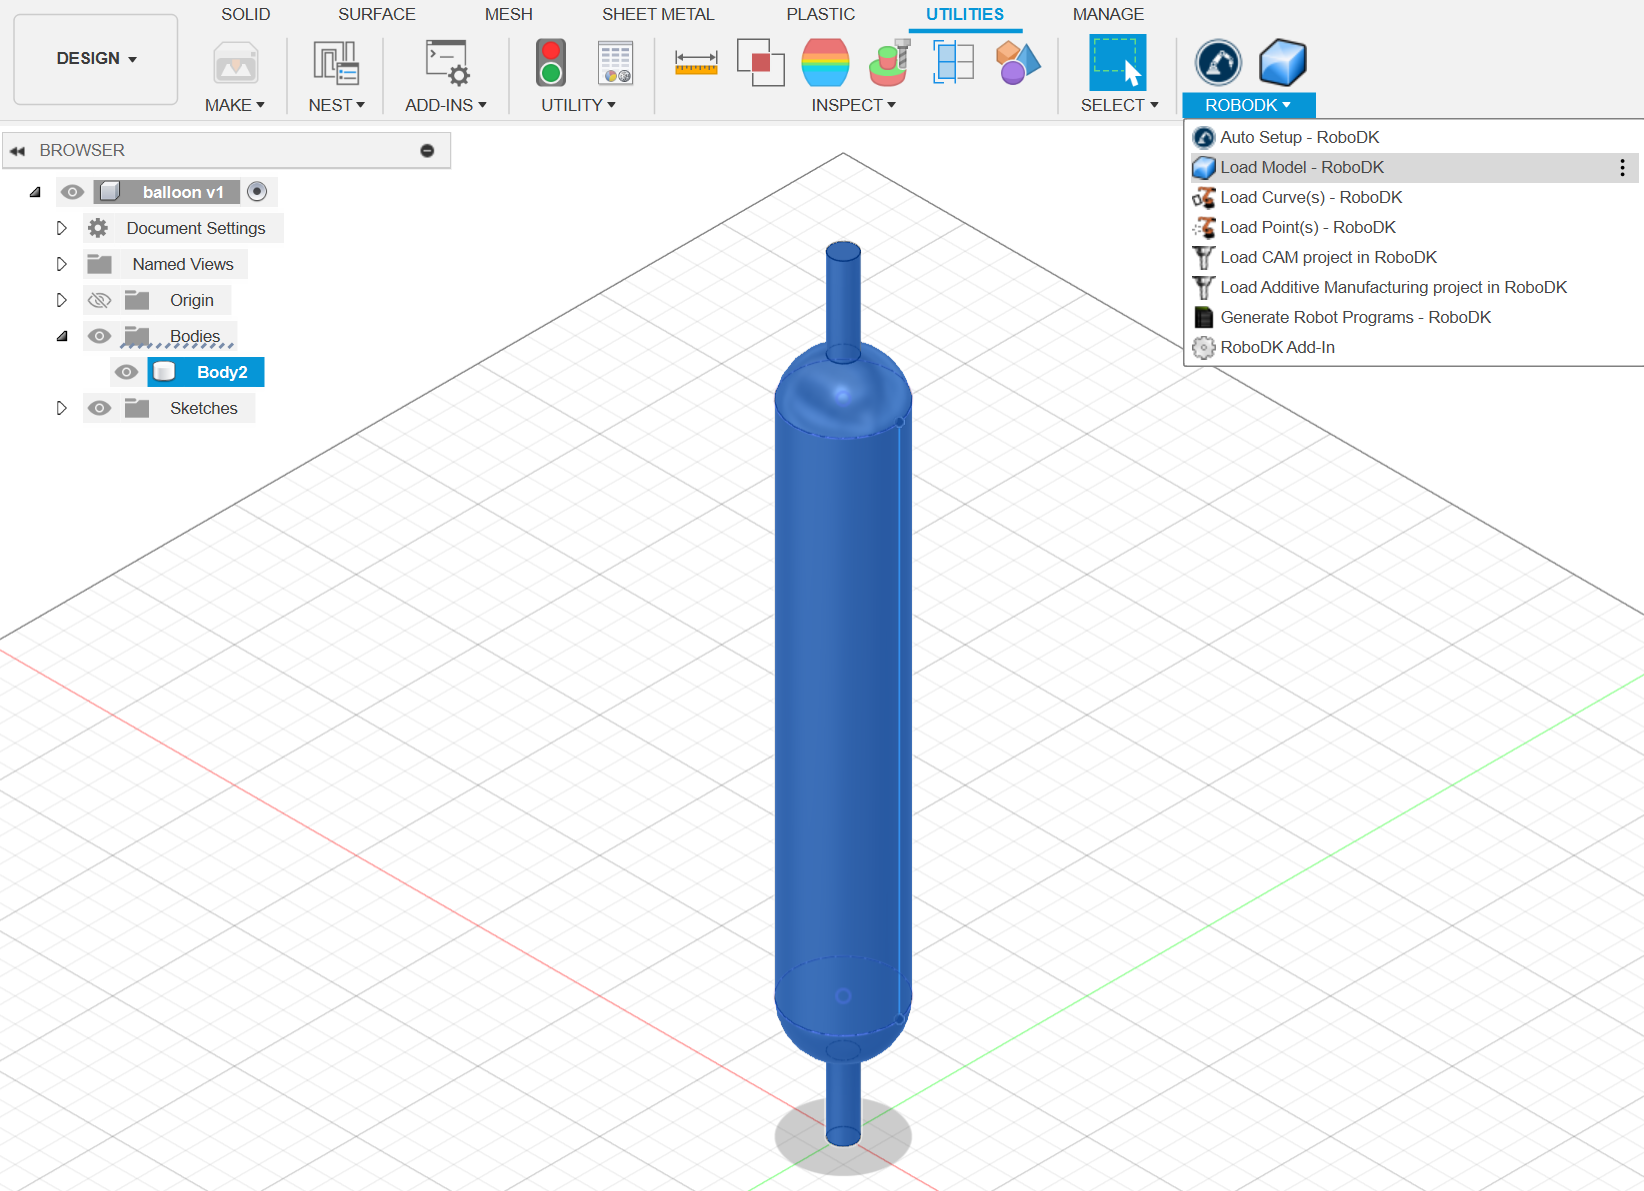1644x1191 pixels.
Task: Expand the Origin node
Action: [61, 300]
